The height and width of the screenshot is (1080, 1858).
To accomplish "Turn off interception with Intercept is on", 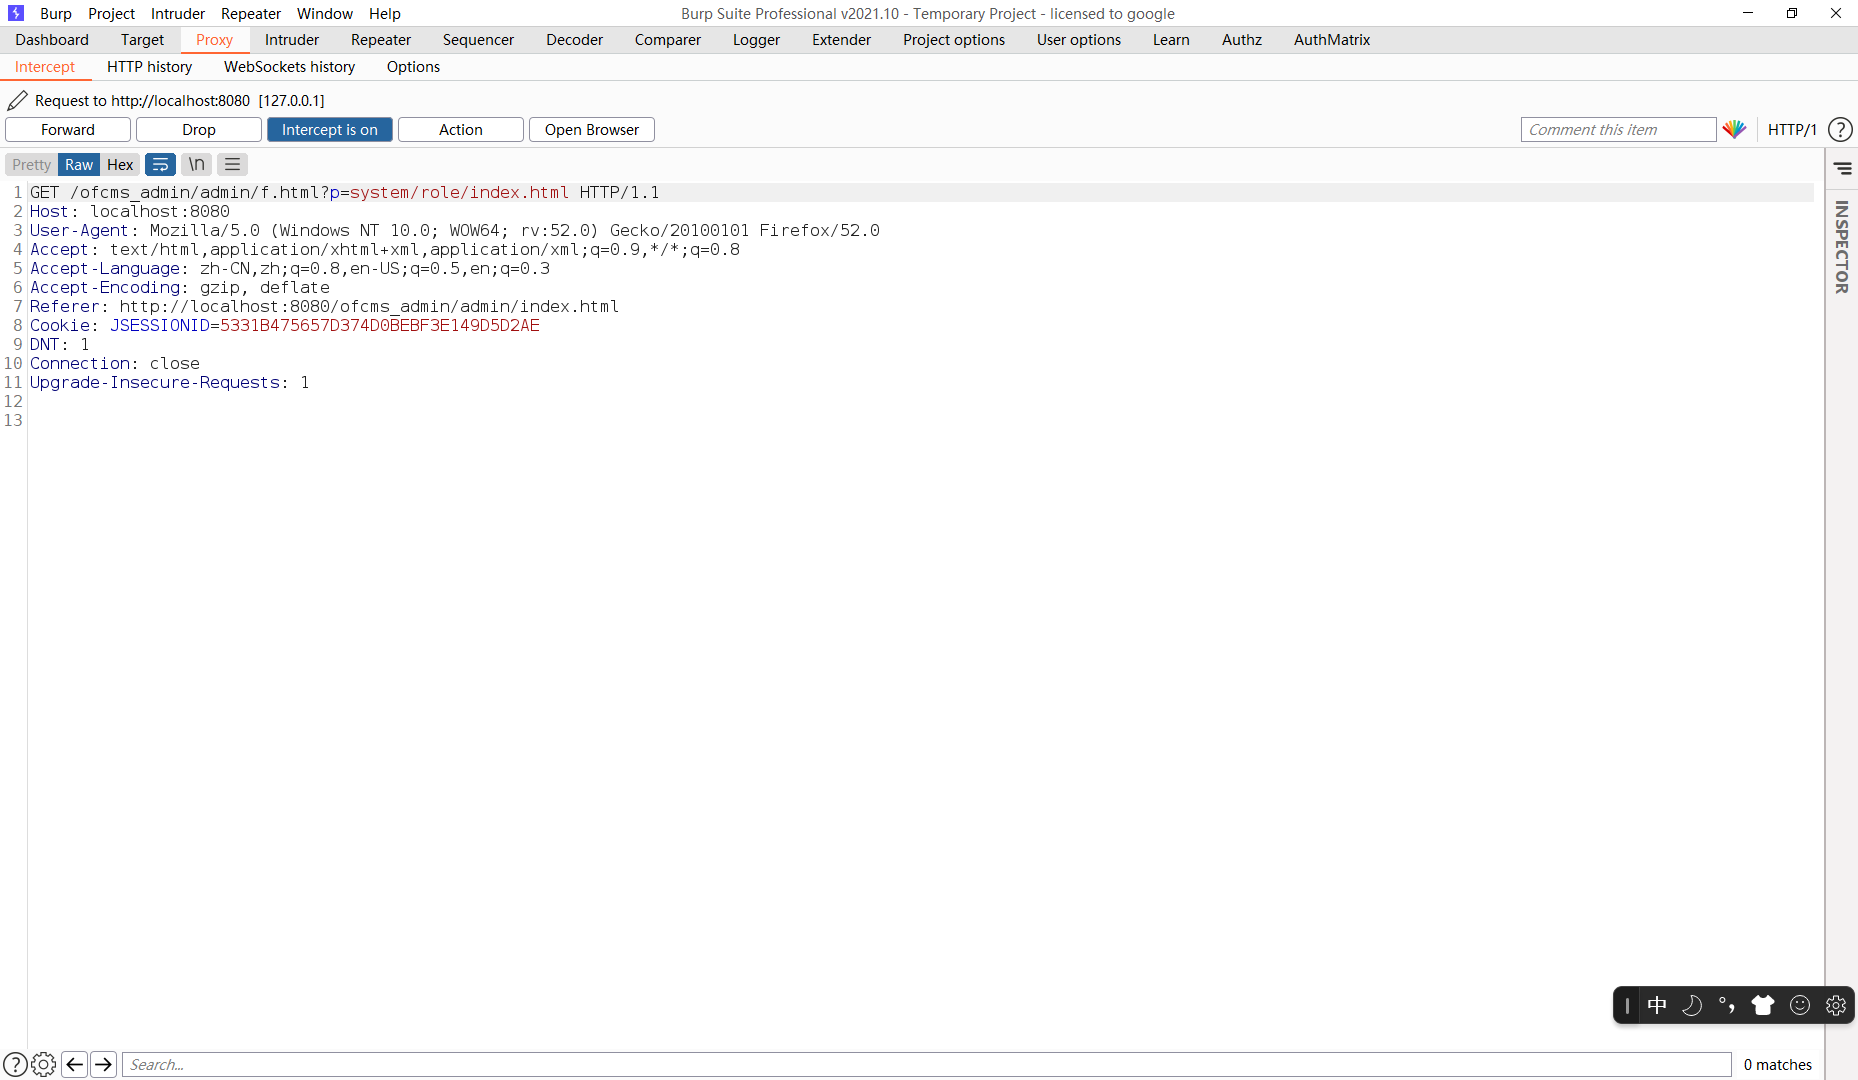I will point(329,129).
